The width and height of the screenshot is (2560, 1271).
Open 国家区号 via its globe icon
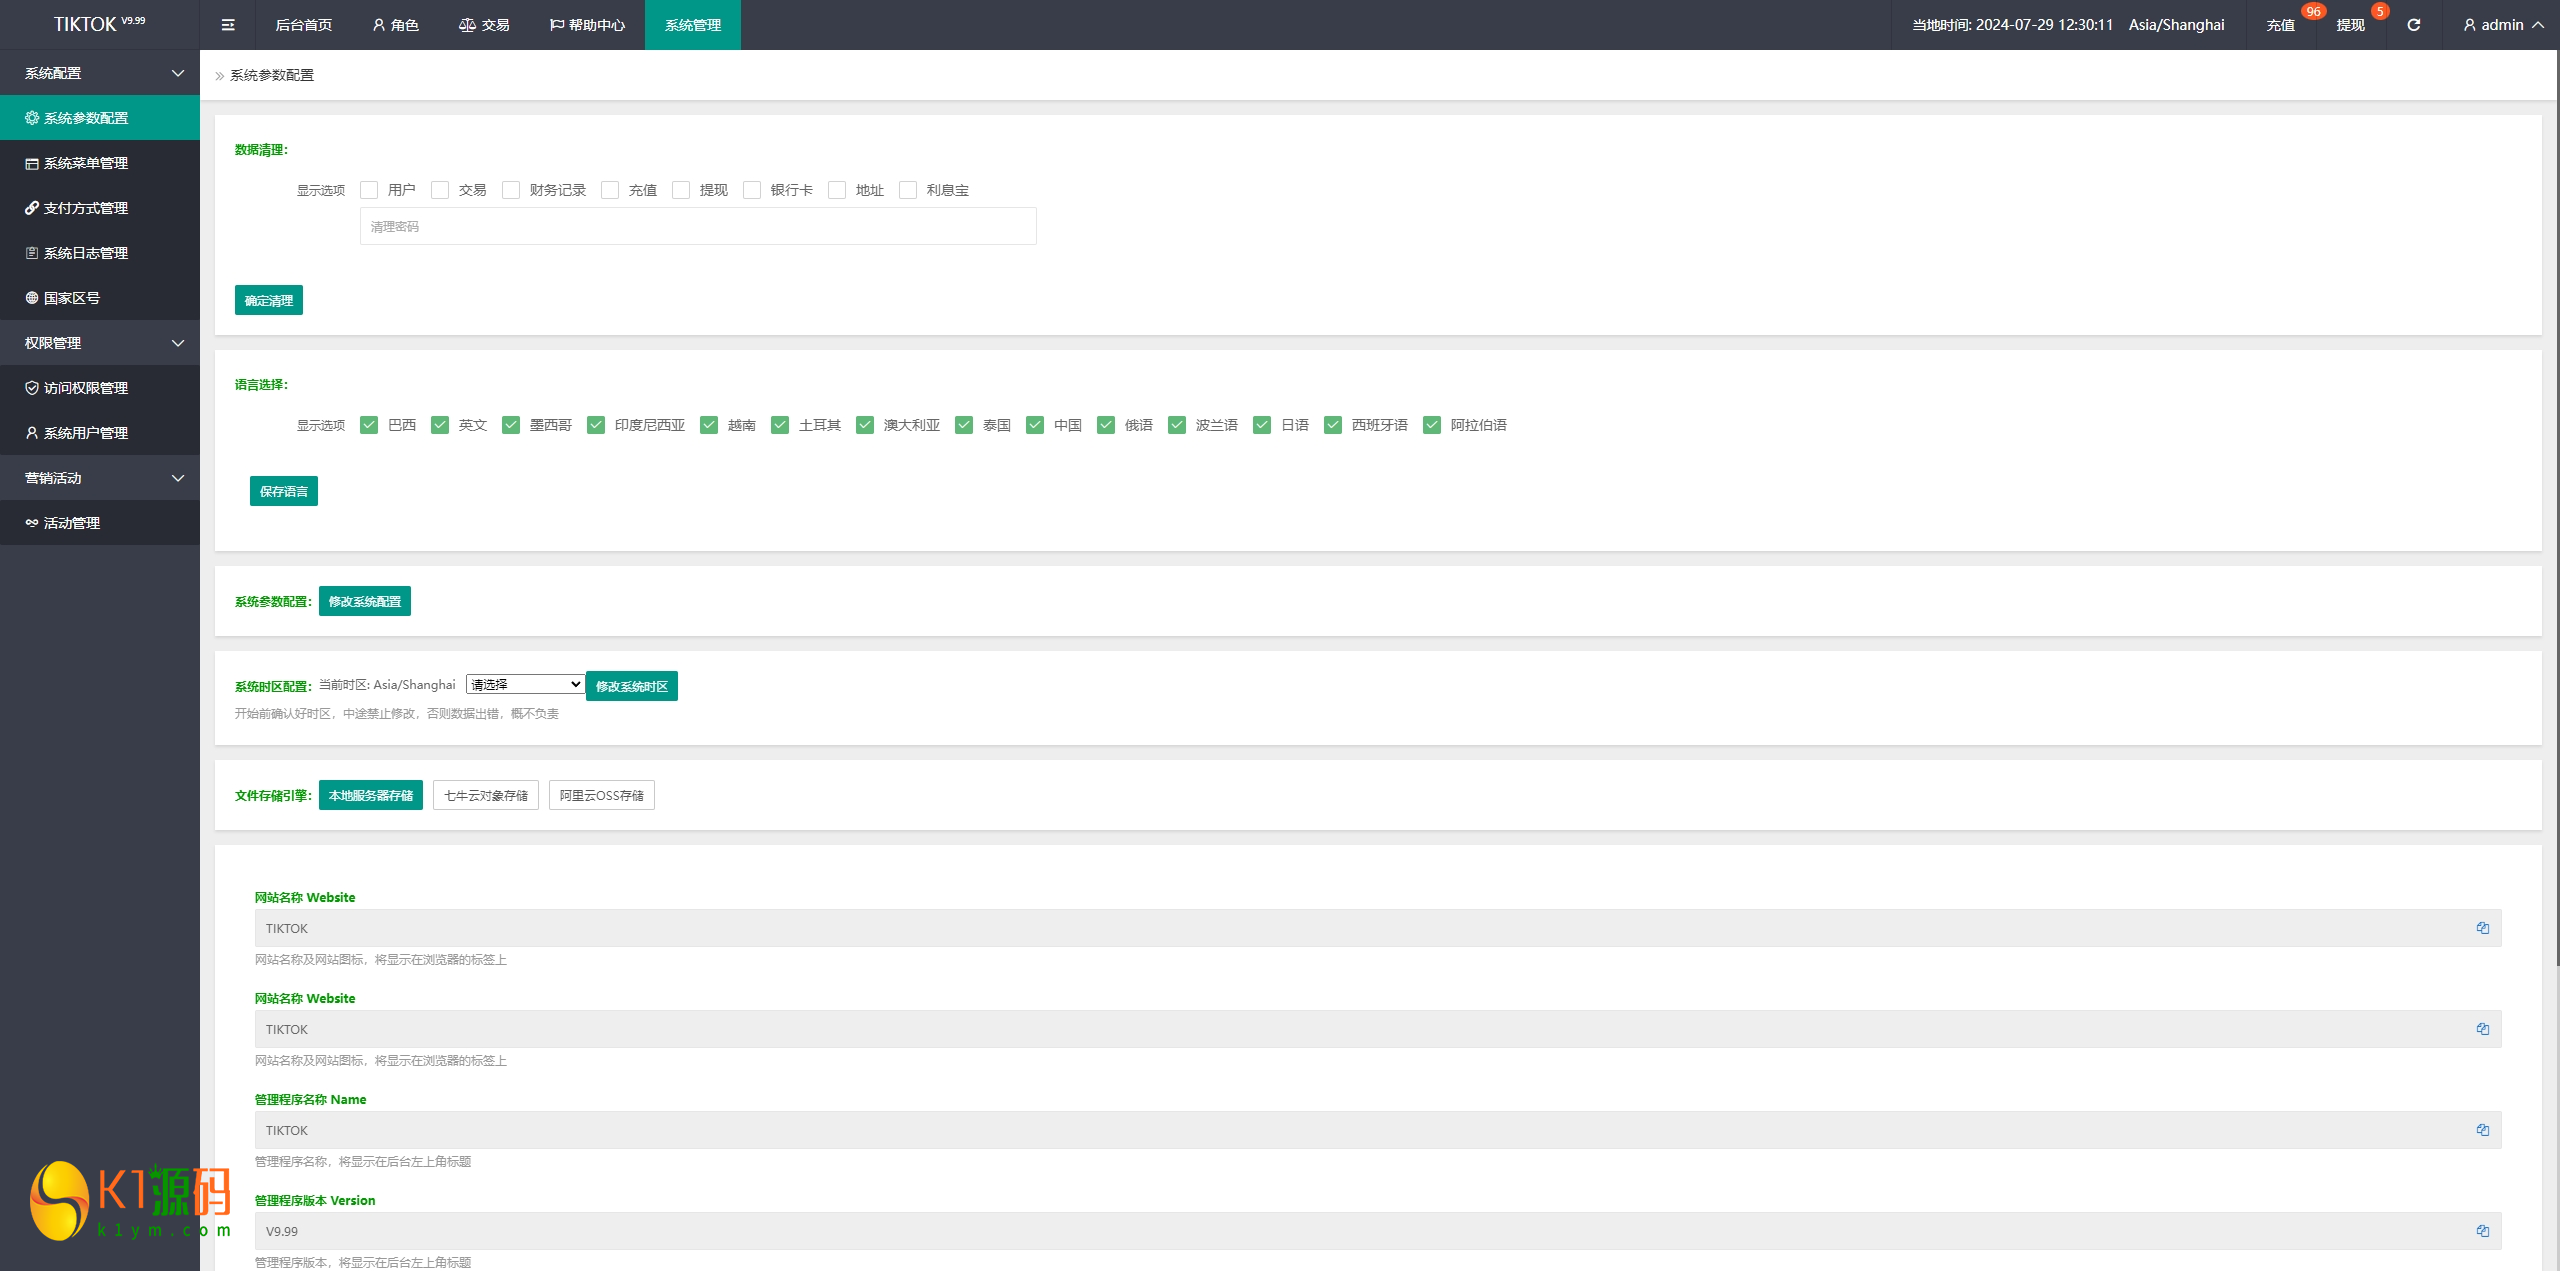pos(32,298)
